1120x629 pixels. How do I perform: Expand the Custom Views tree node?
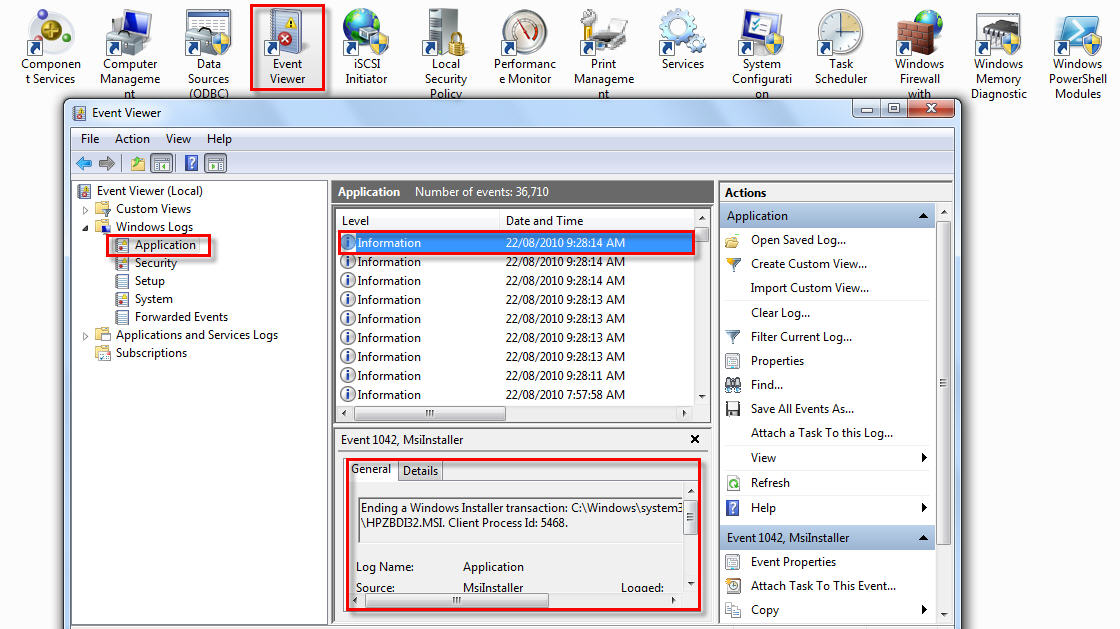tap(85, 210)
